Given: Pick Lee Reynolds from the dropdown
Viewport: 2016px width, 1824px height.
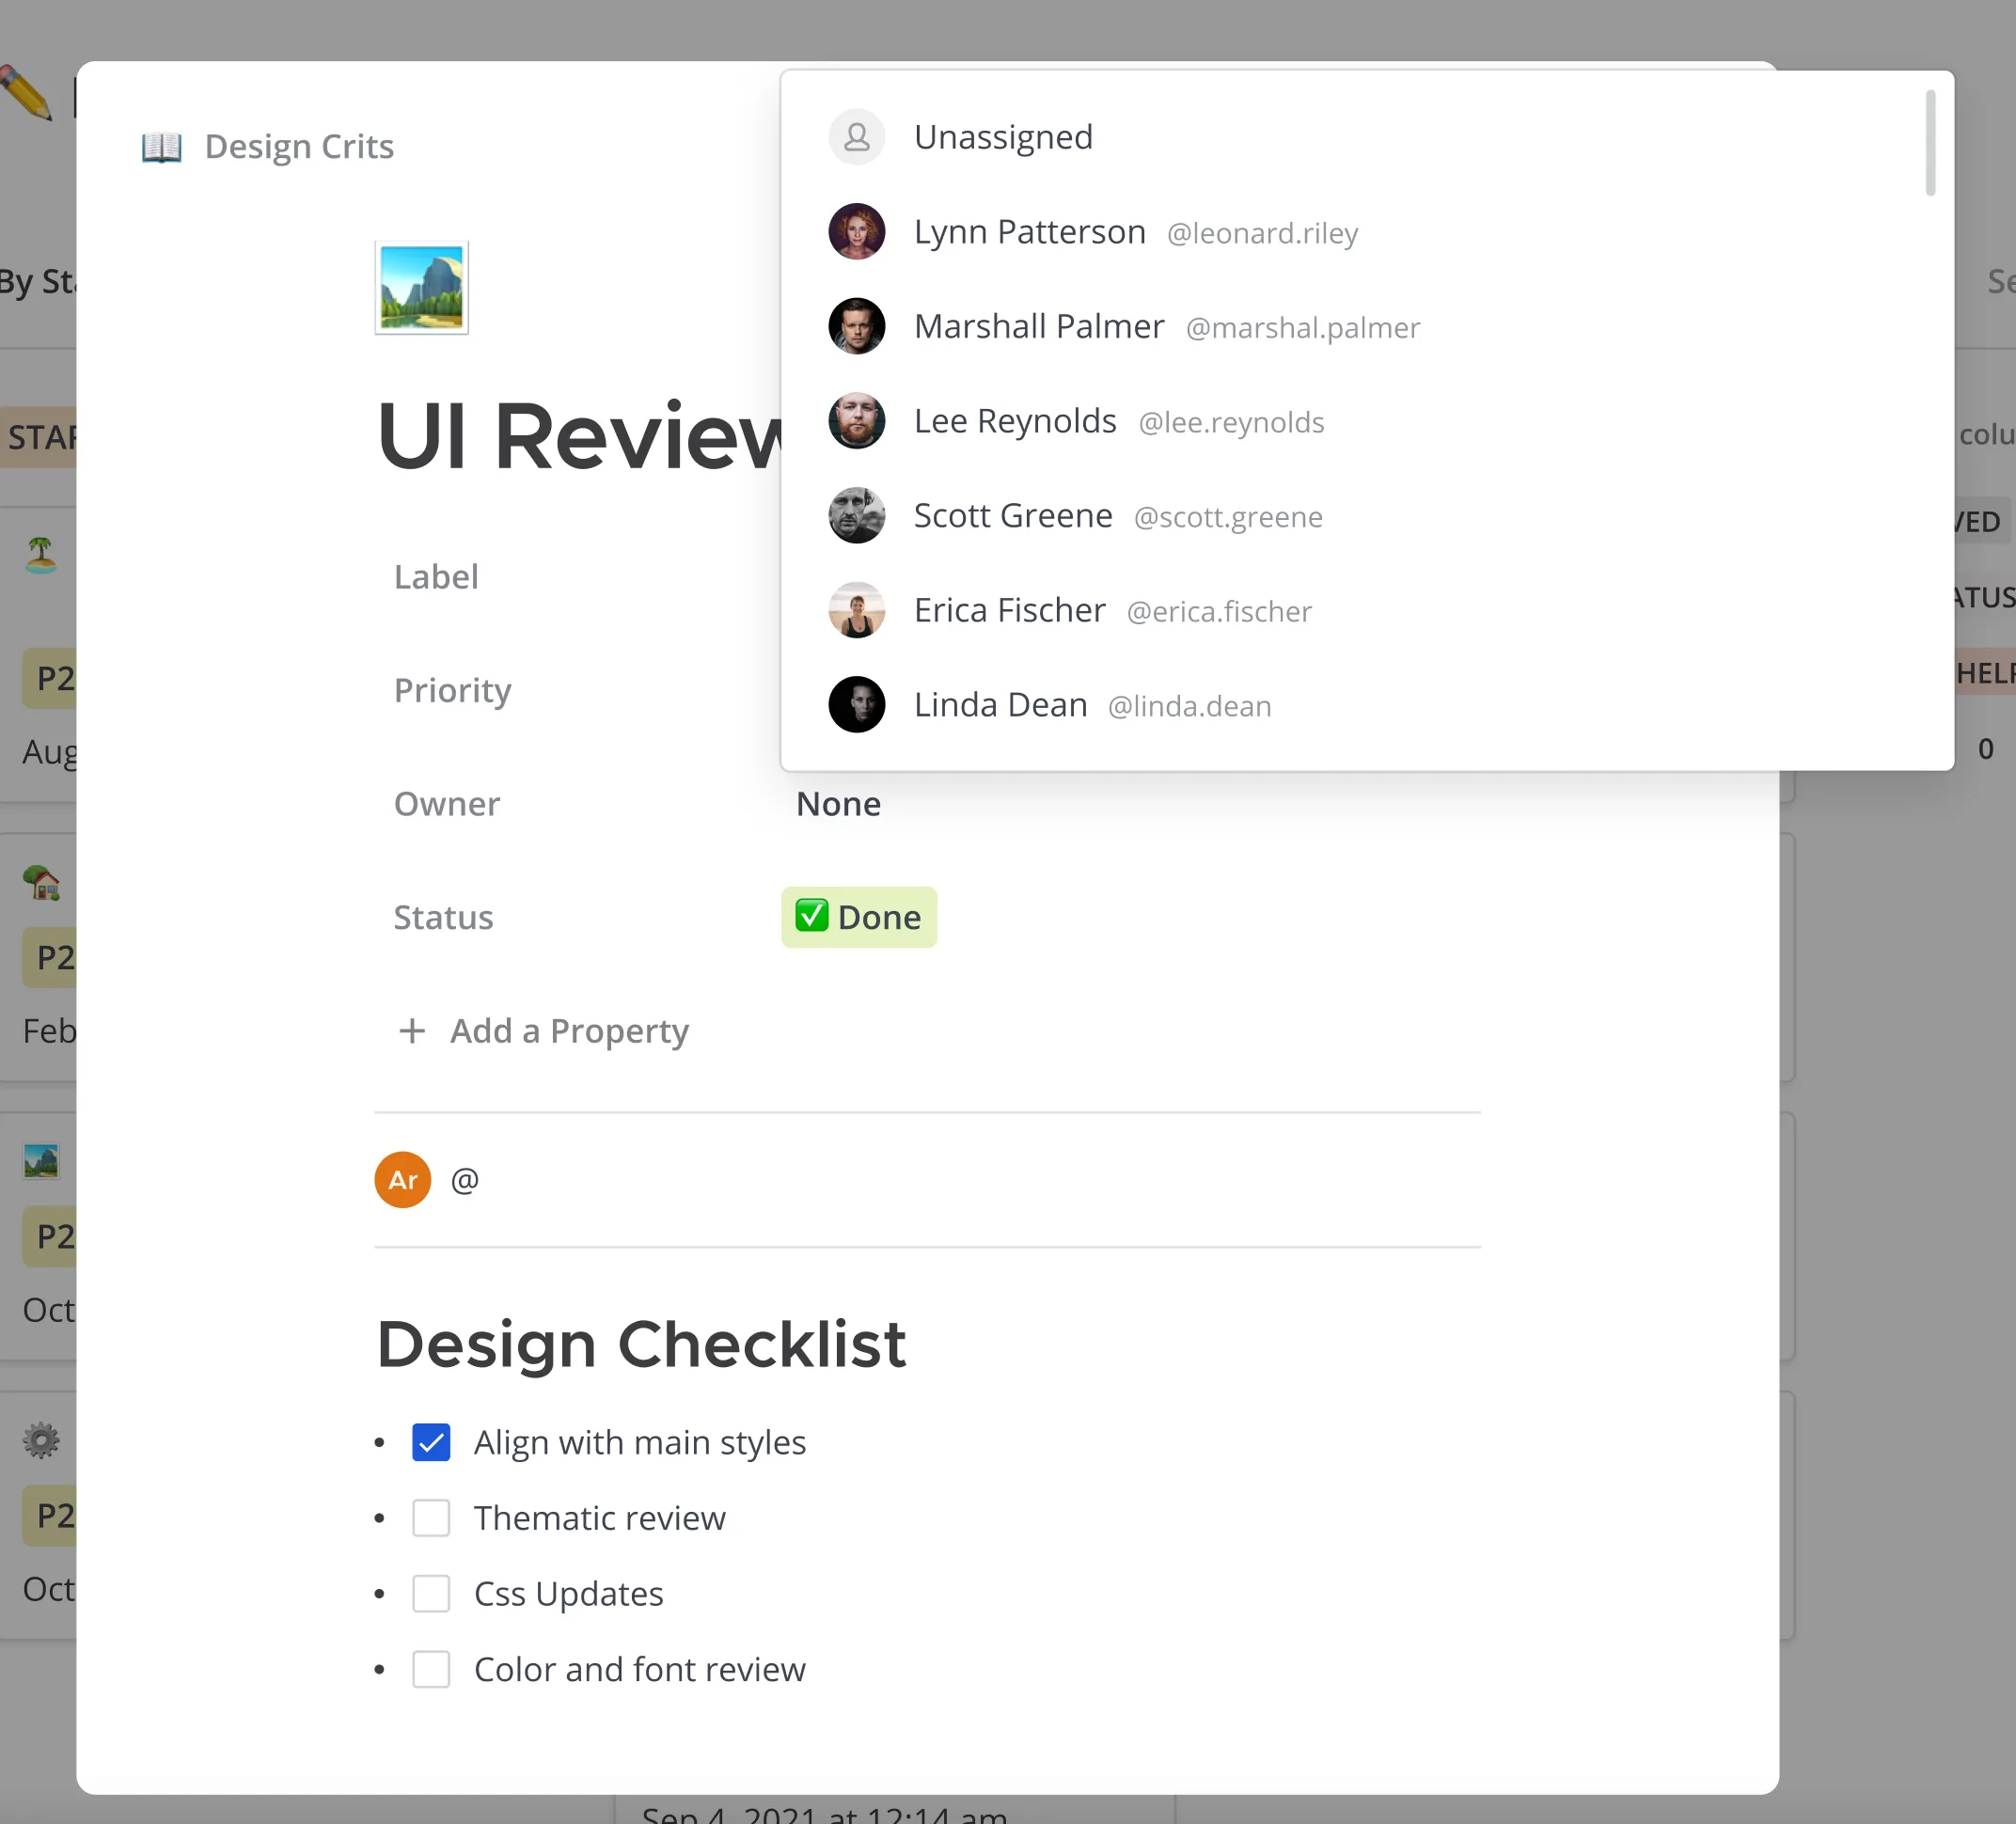Looking at the screenshot, I should pos(1366,421).
